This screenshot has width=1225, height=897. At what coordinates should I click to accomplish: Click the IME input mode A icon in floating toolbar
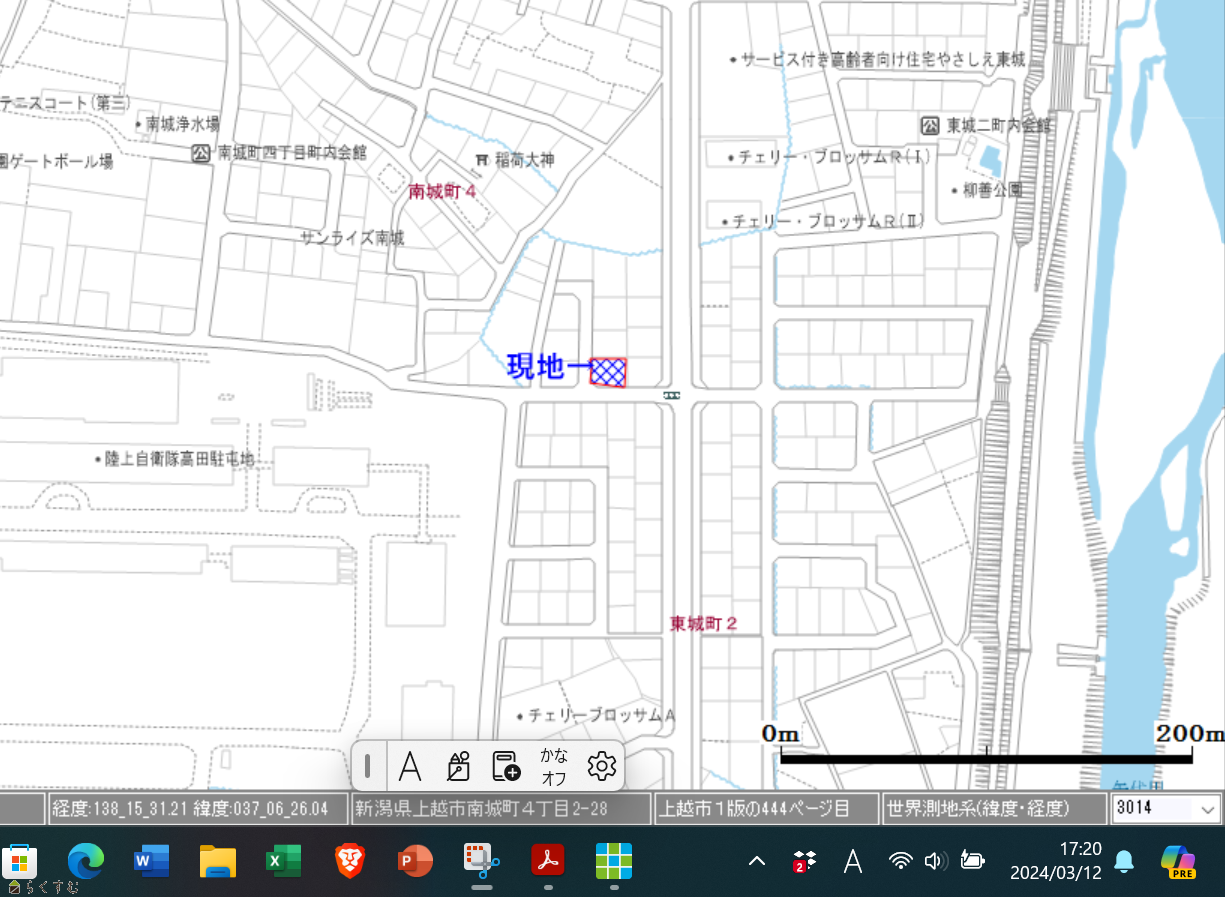click(408, 766)
